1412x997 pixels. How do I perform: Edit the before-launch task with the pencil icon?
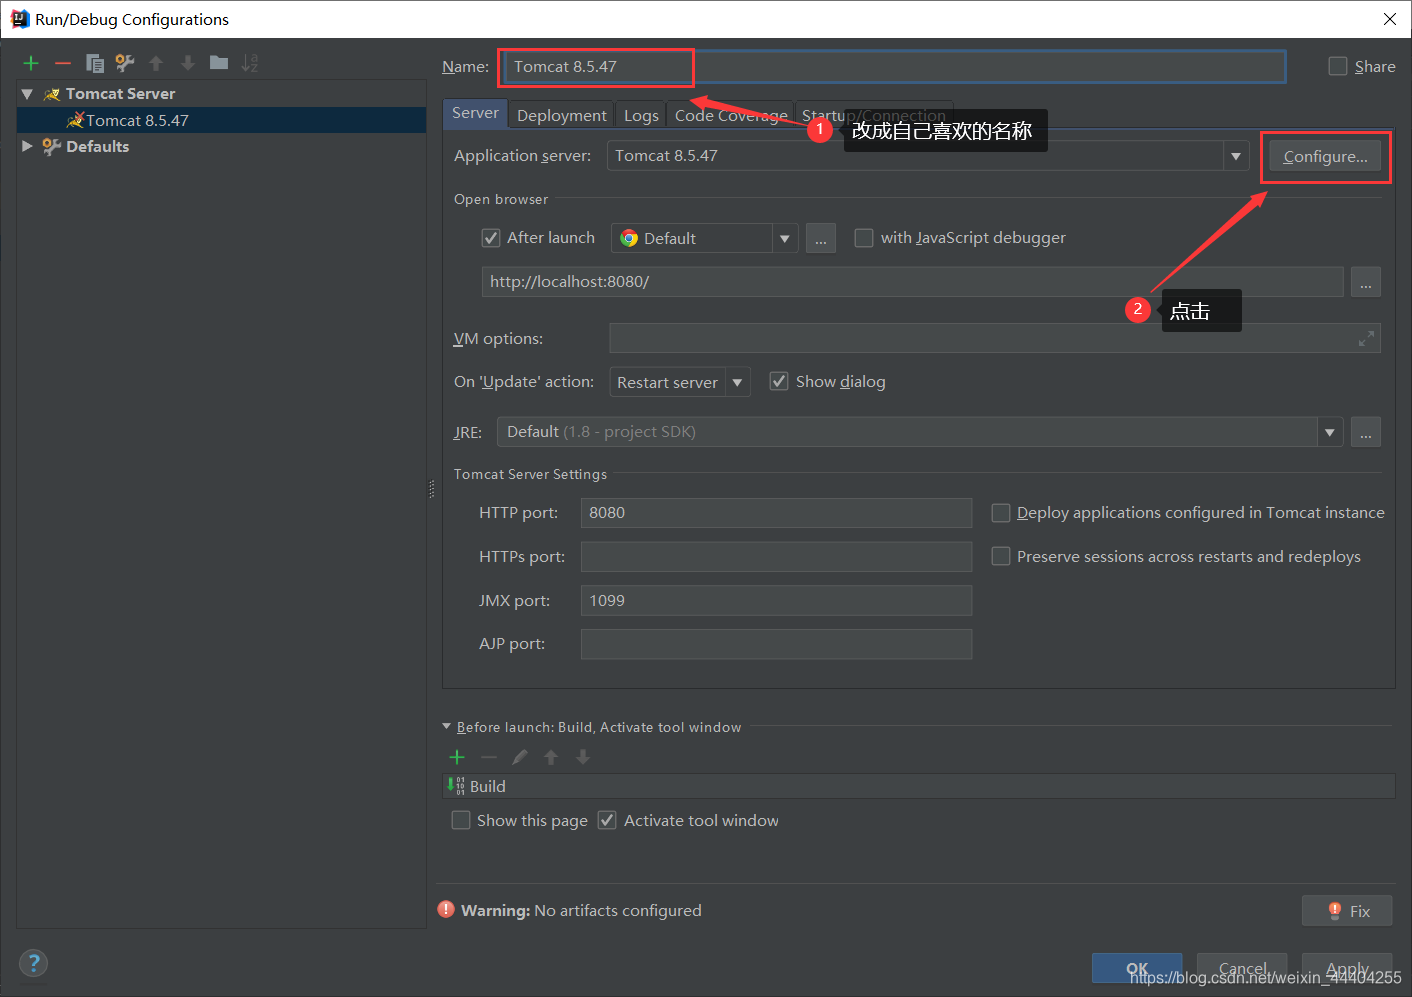click(x=520, y=757)
